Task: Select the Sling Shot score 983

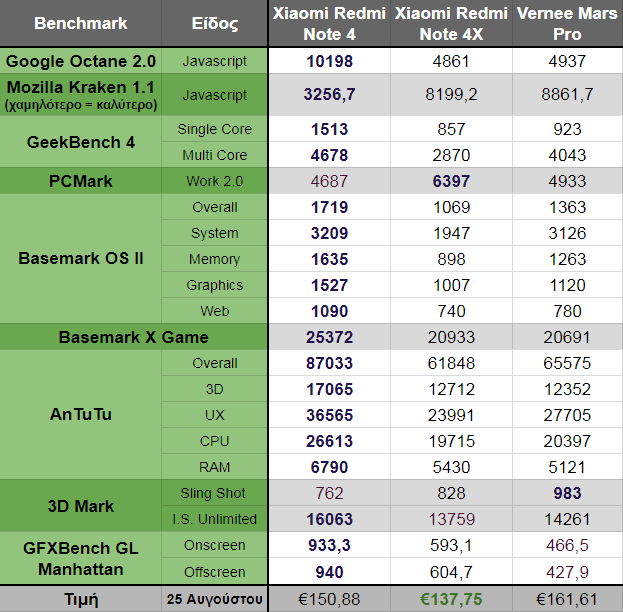Action: click(567, 493)
